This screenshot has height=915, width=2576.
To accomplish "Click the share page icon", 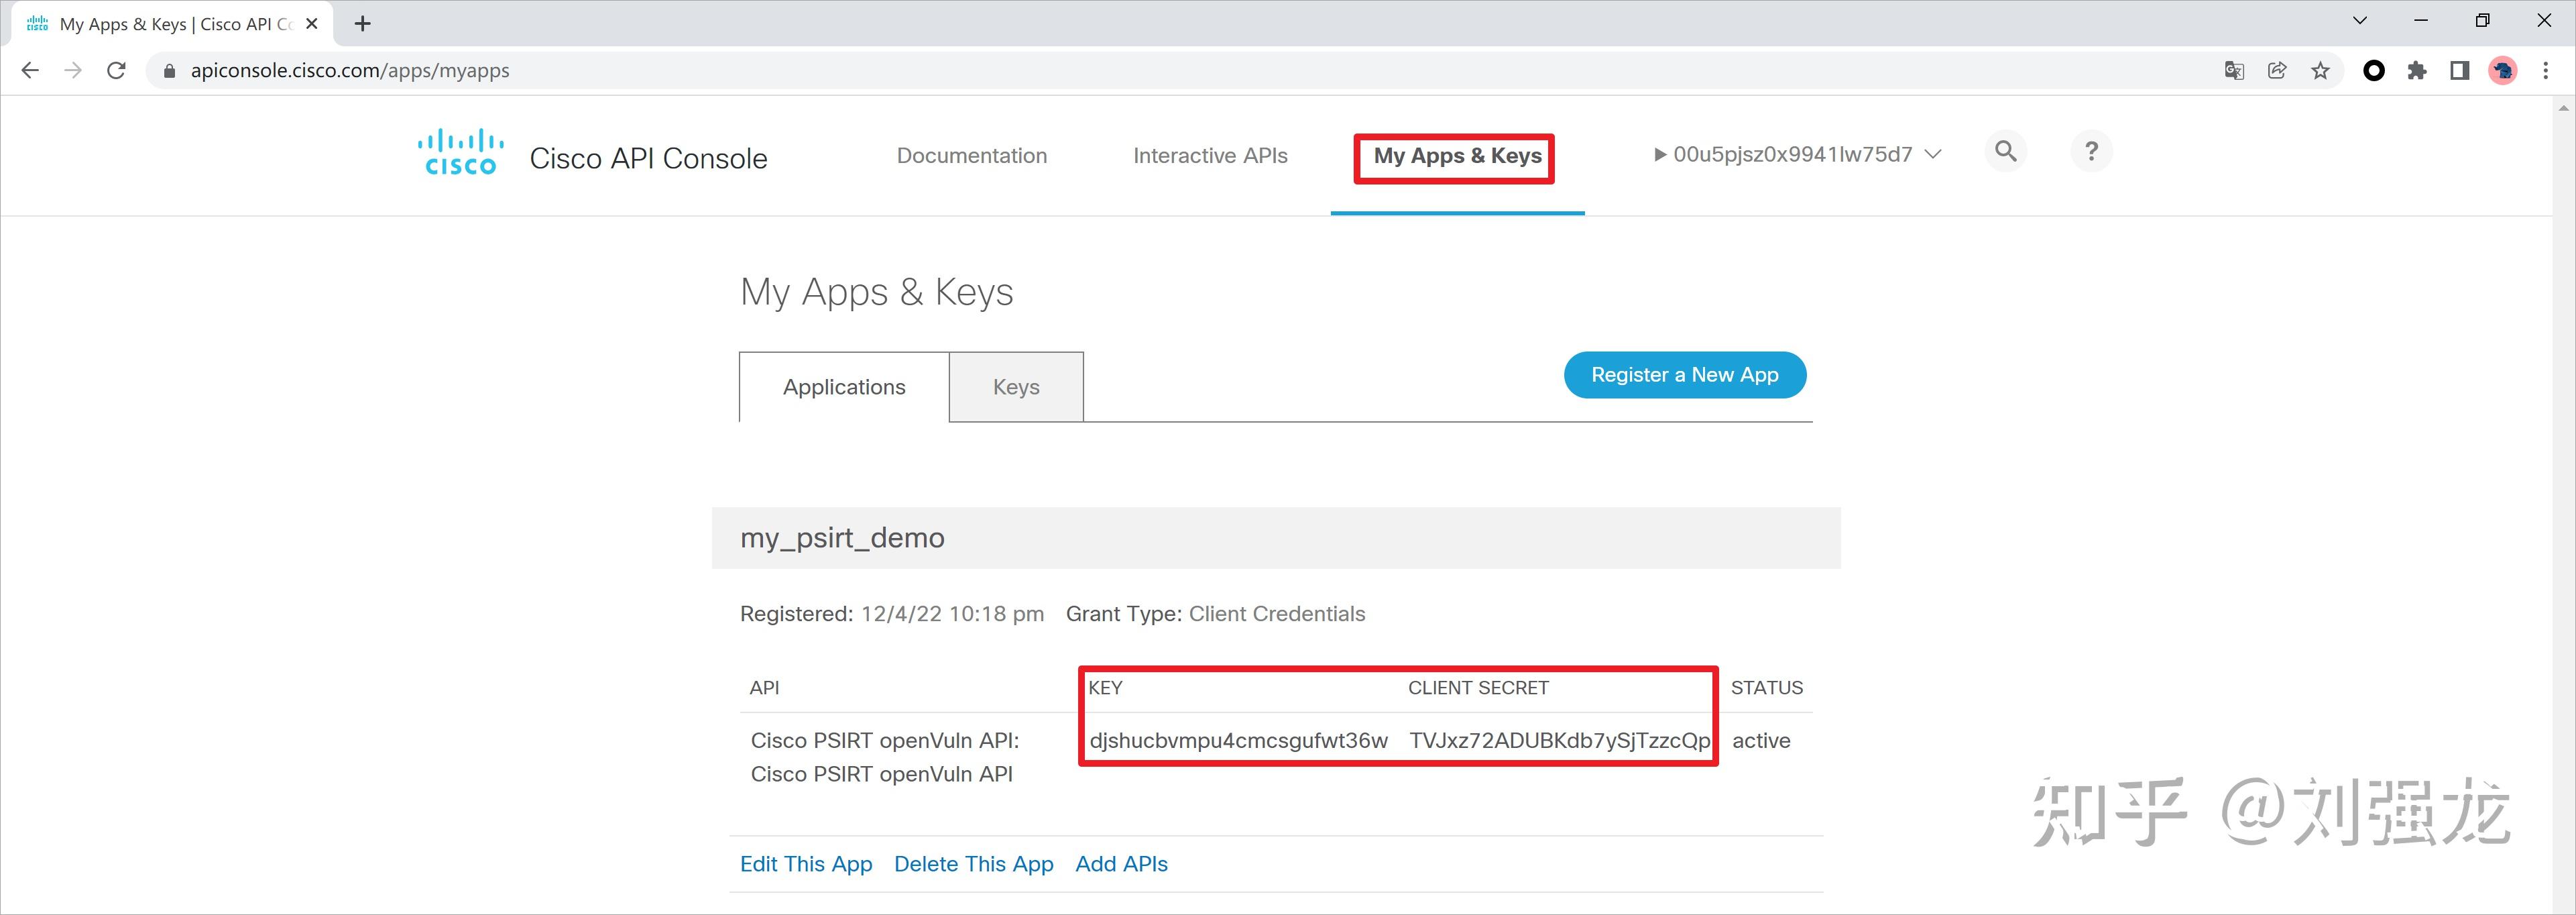I will pyautogui.click(x=2277, y=71).
